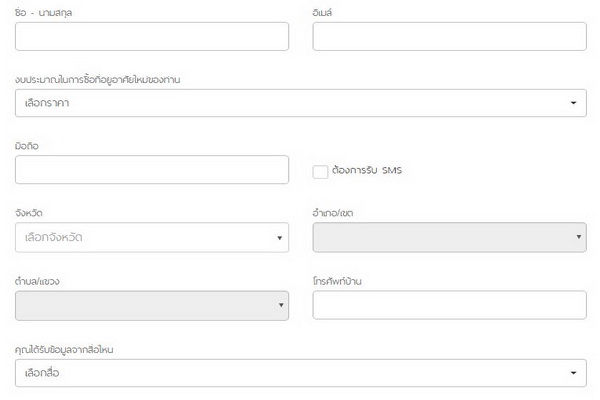The width and height of the screenshot is (600, 400).
Task: Click the อีเมล์ label above the field
Action: 323,12
